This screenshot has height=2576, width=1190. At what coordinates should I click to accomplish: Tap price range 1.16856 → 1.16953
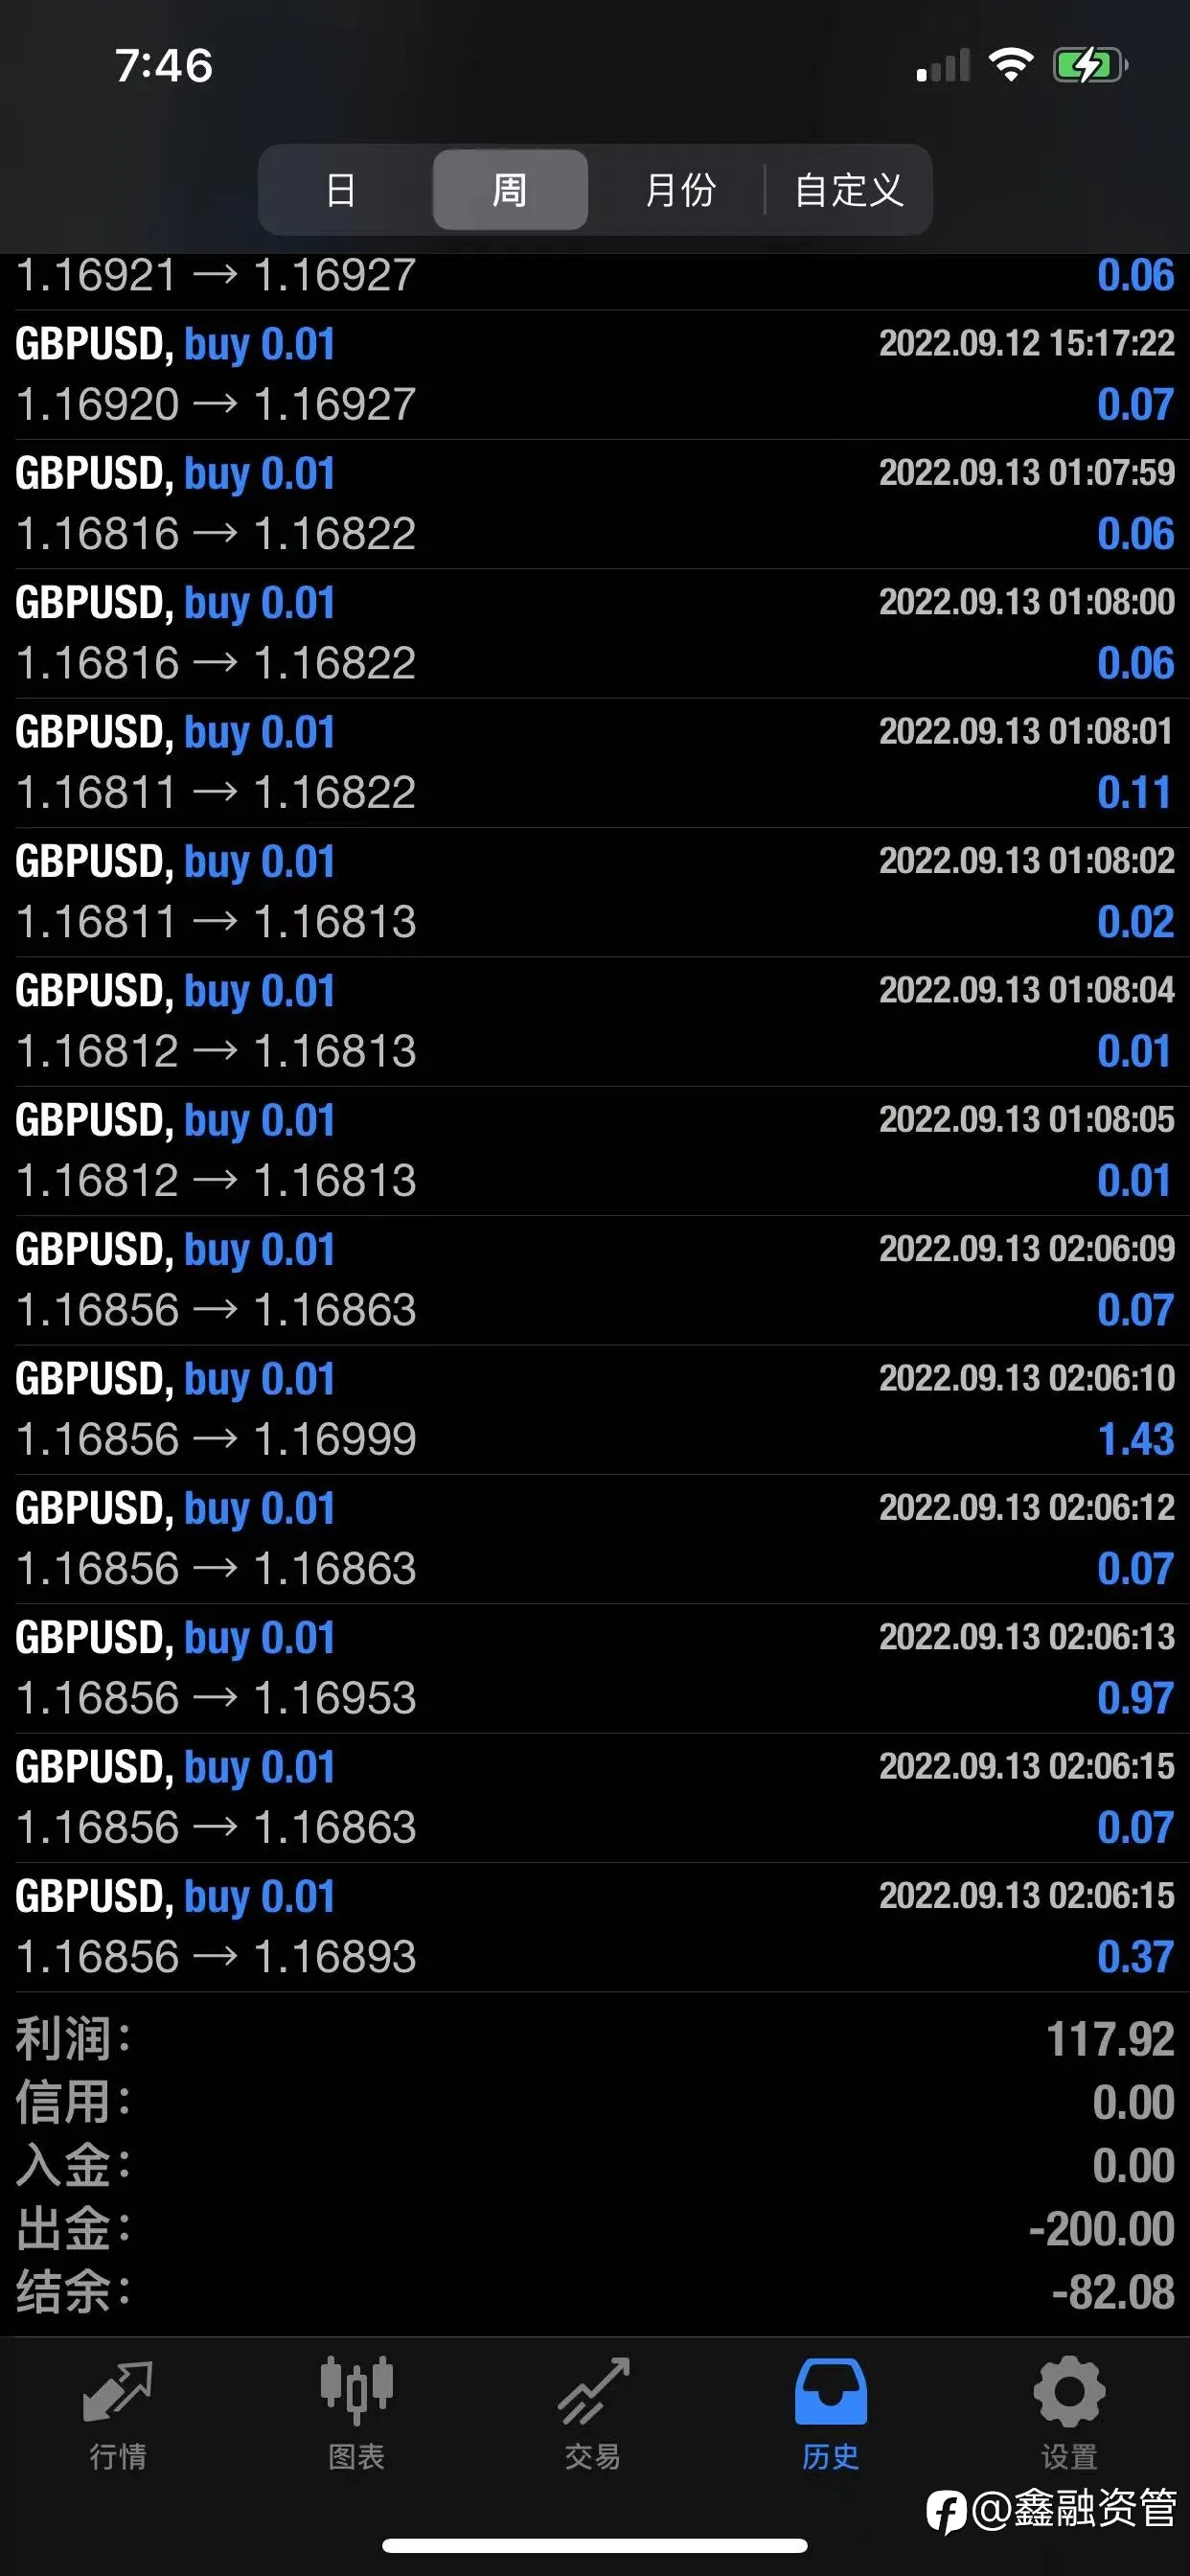(x=216, y=1698)
